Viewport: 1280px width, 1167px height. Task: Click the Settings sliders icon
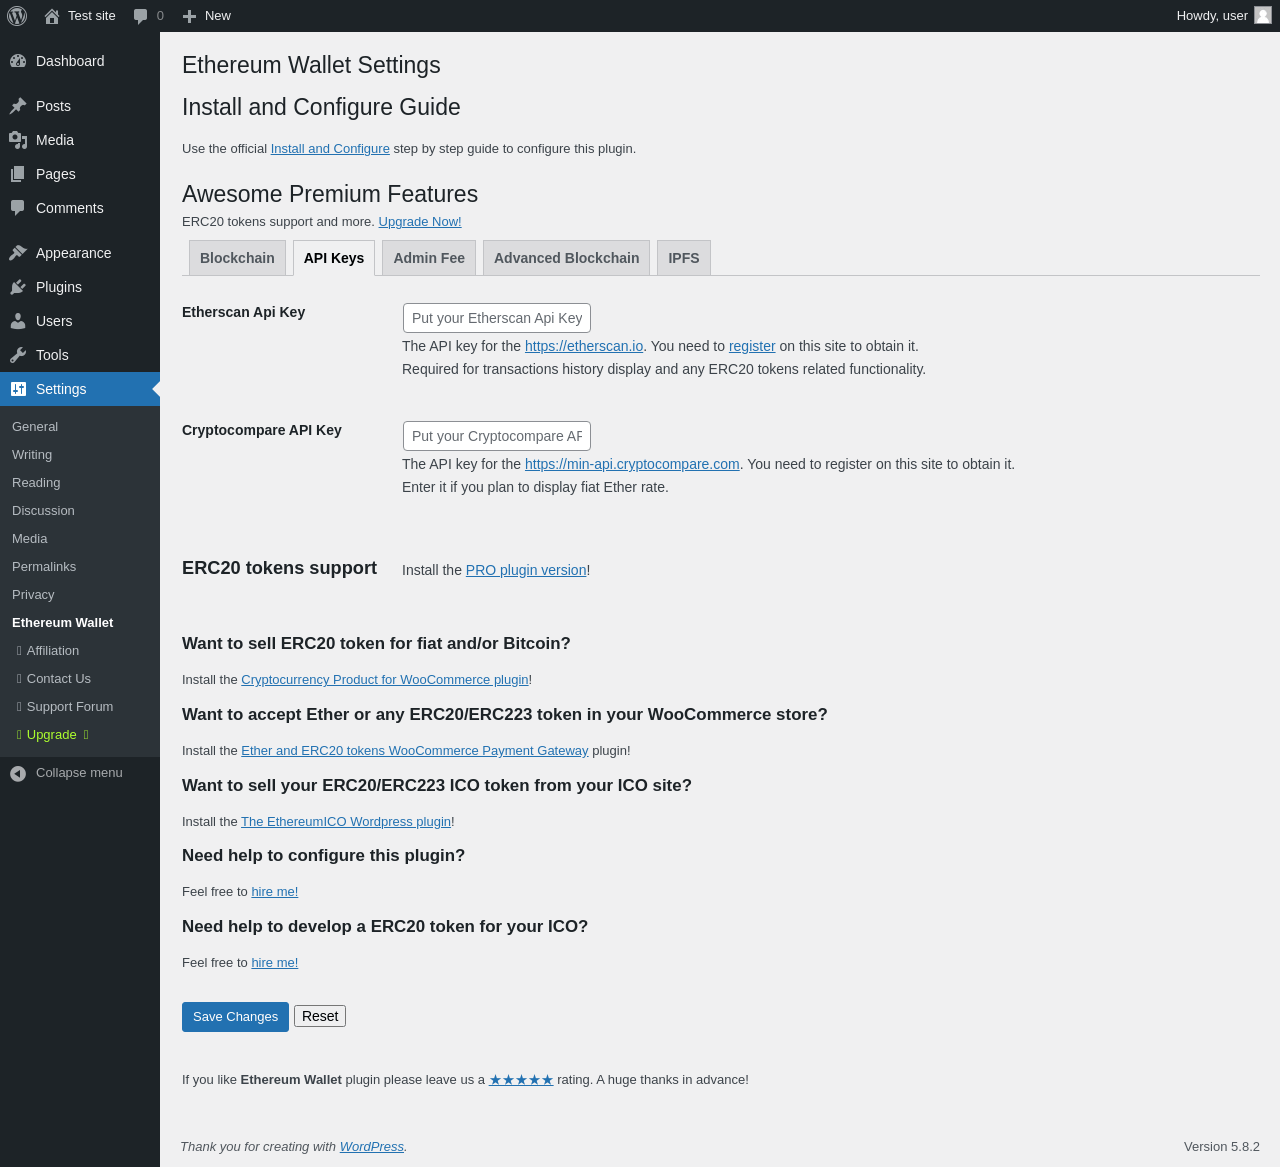tap(18, 389)
